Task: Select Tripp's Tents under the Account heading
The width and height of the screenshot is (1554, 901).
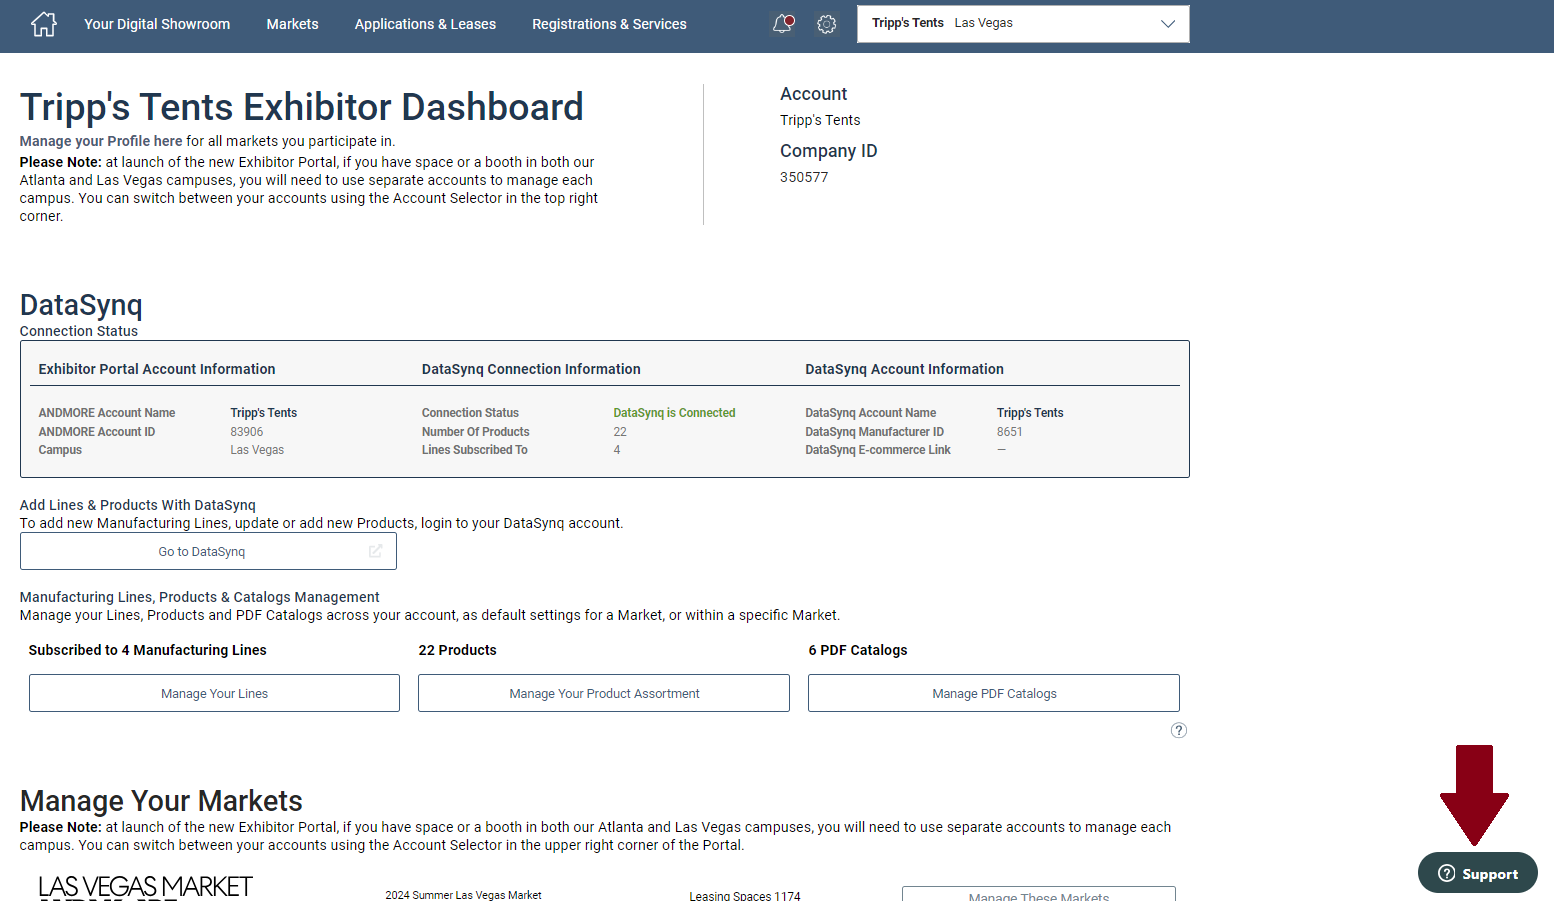Action: (x=820, y=120)
